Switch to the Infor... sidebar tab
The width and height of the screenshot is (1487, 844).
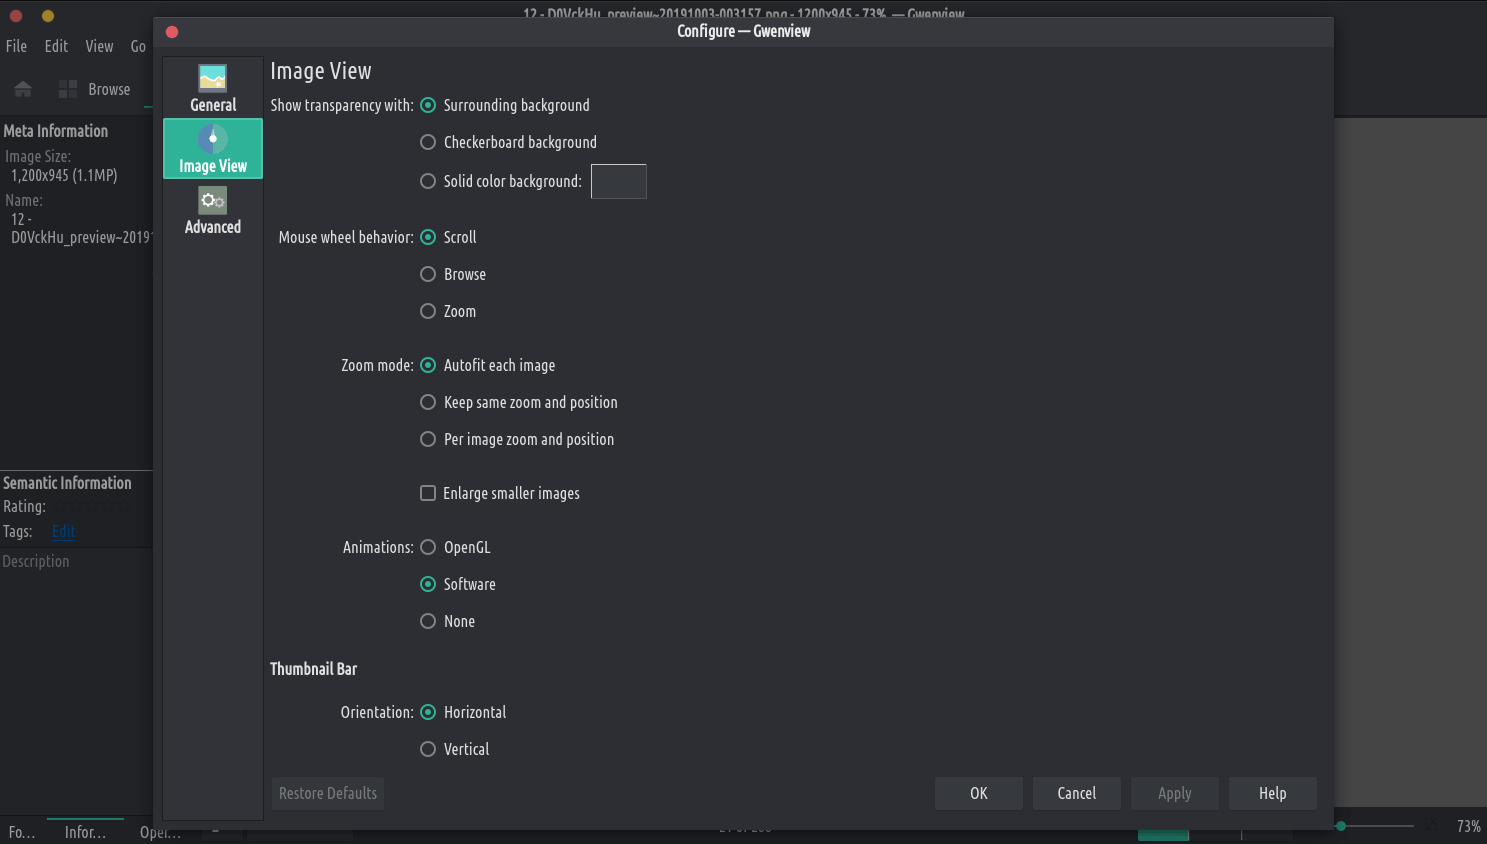tap(85, 832)
